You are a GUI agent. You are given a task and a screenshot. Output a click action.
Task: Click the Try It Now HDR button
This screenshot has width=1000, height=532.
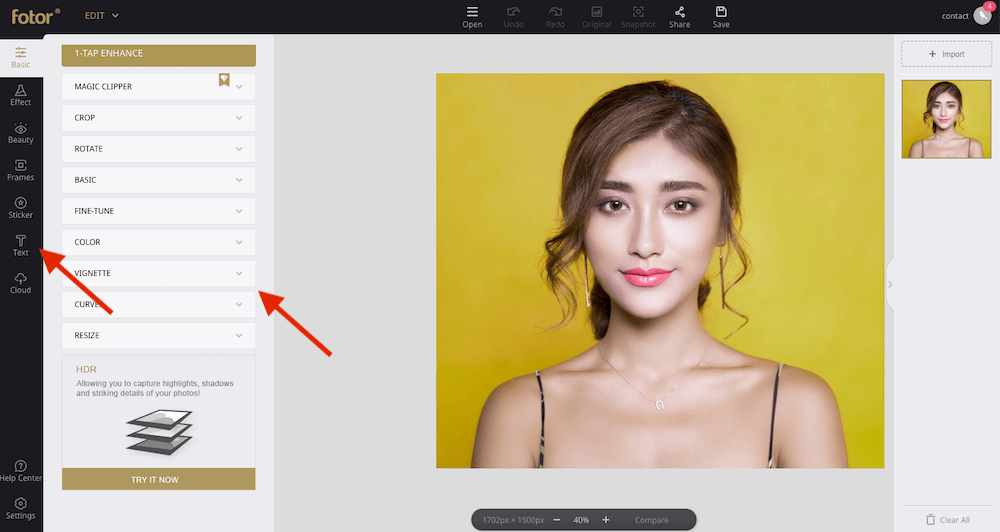158,480
